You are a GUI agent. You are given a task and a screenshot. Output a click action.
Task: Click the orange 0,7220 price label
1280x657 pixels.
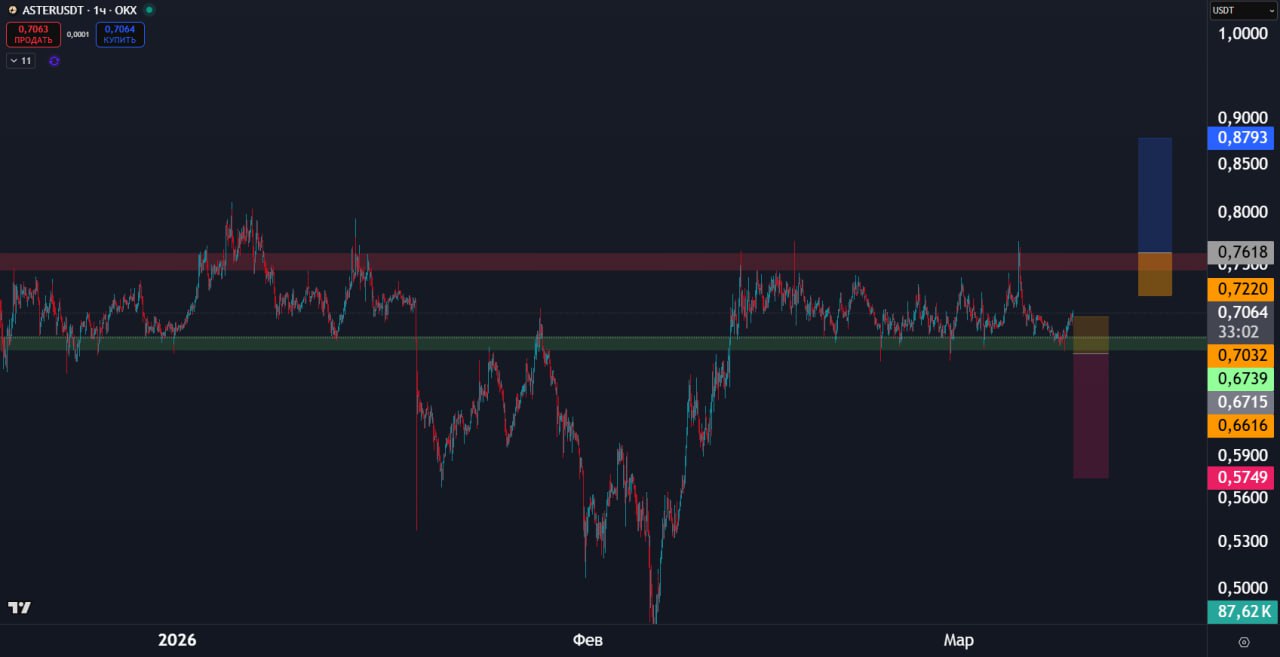pos(1241,289)
